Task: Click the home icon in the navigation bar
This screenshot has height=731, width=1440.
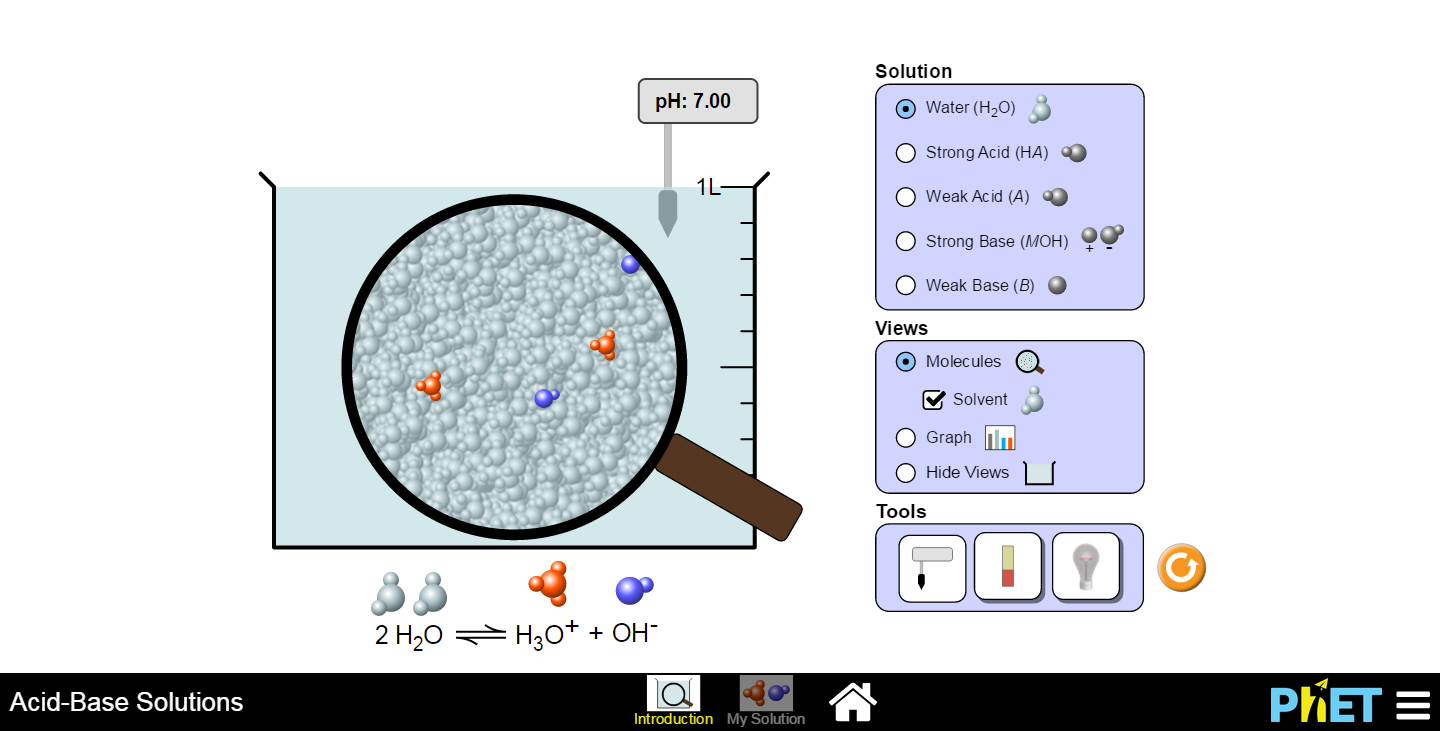Action: point(852,701)
